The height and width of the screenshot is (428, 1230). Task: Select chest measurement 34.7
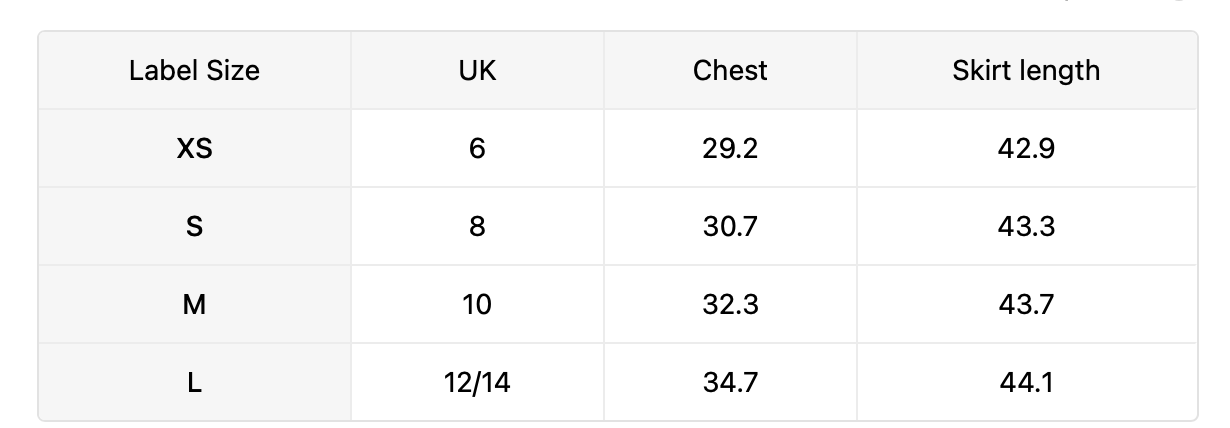click(730, 382)
